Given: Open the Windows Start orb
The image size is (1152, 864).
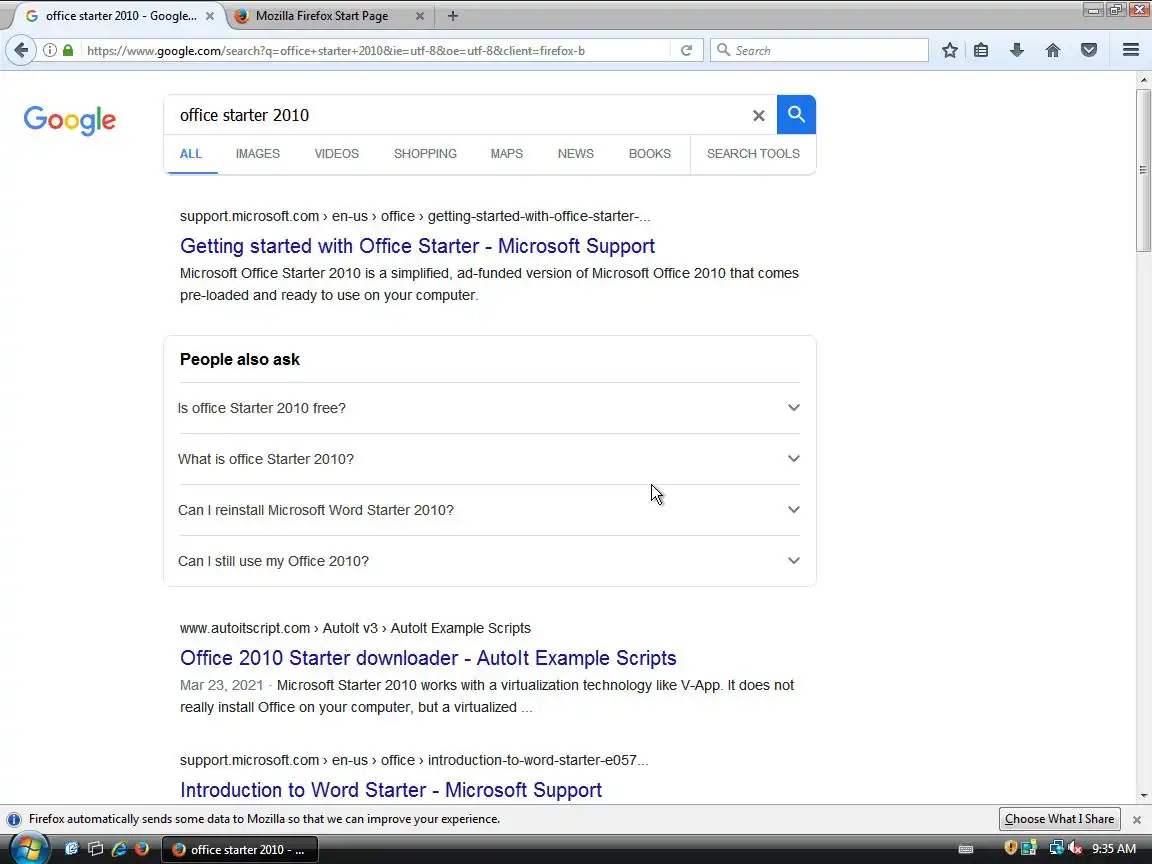Looking at the screenshot, I should [29, 849].
